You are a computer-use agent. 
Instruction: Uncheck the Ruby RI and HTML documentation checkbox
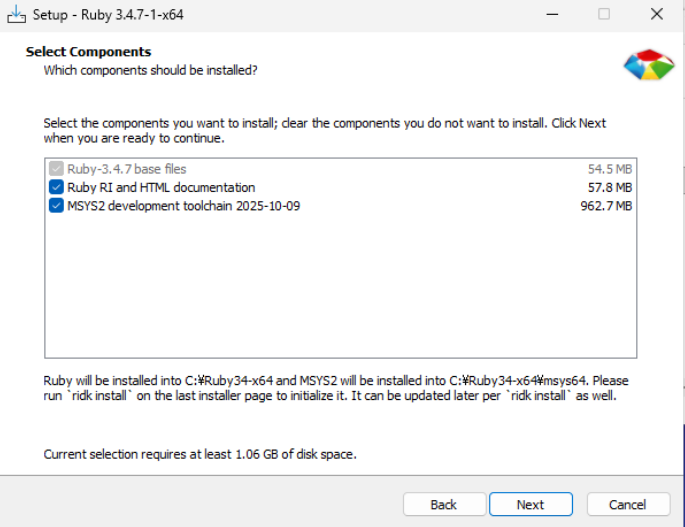pos(56,188)
